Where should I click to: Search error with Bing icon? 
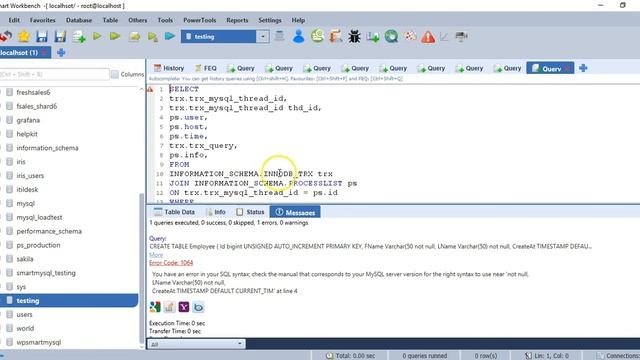198,307
